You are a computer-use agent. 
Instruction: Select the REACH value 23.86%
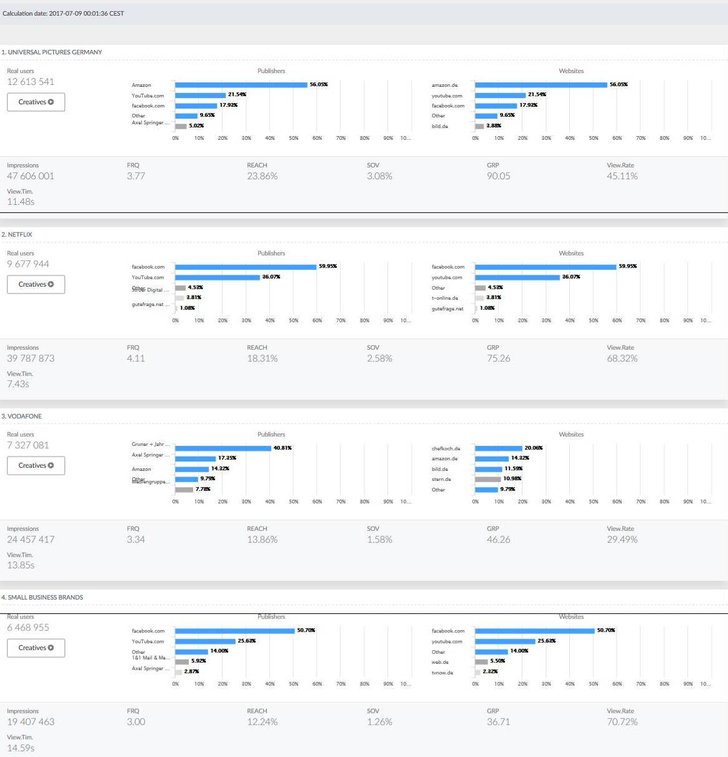[262, 176]
